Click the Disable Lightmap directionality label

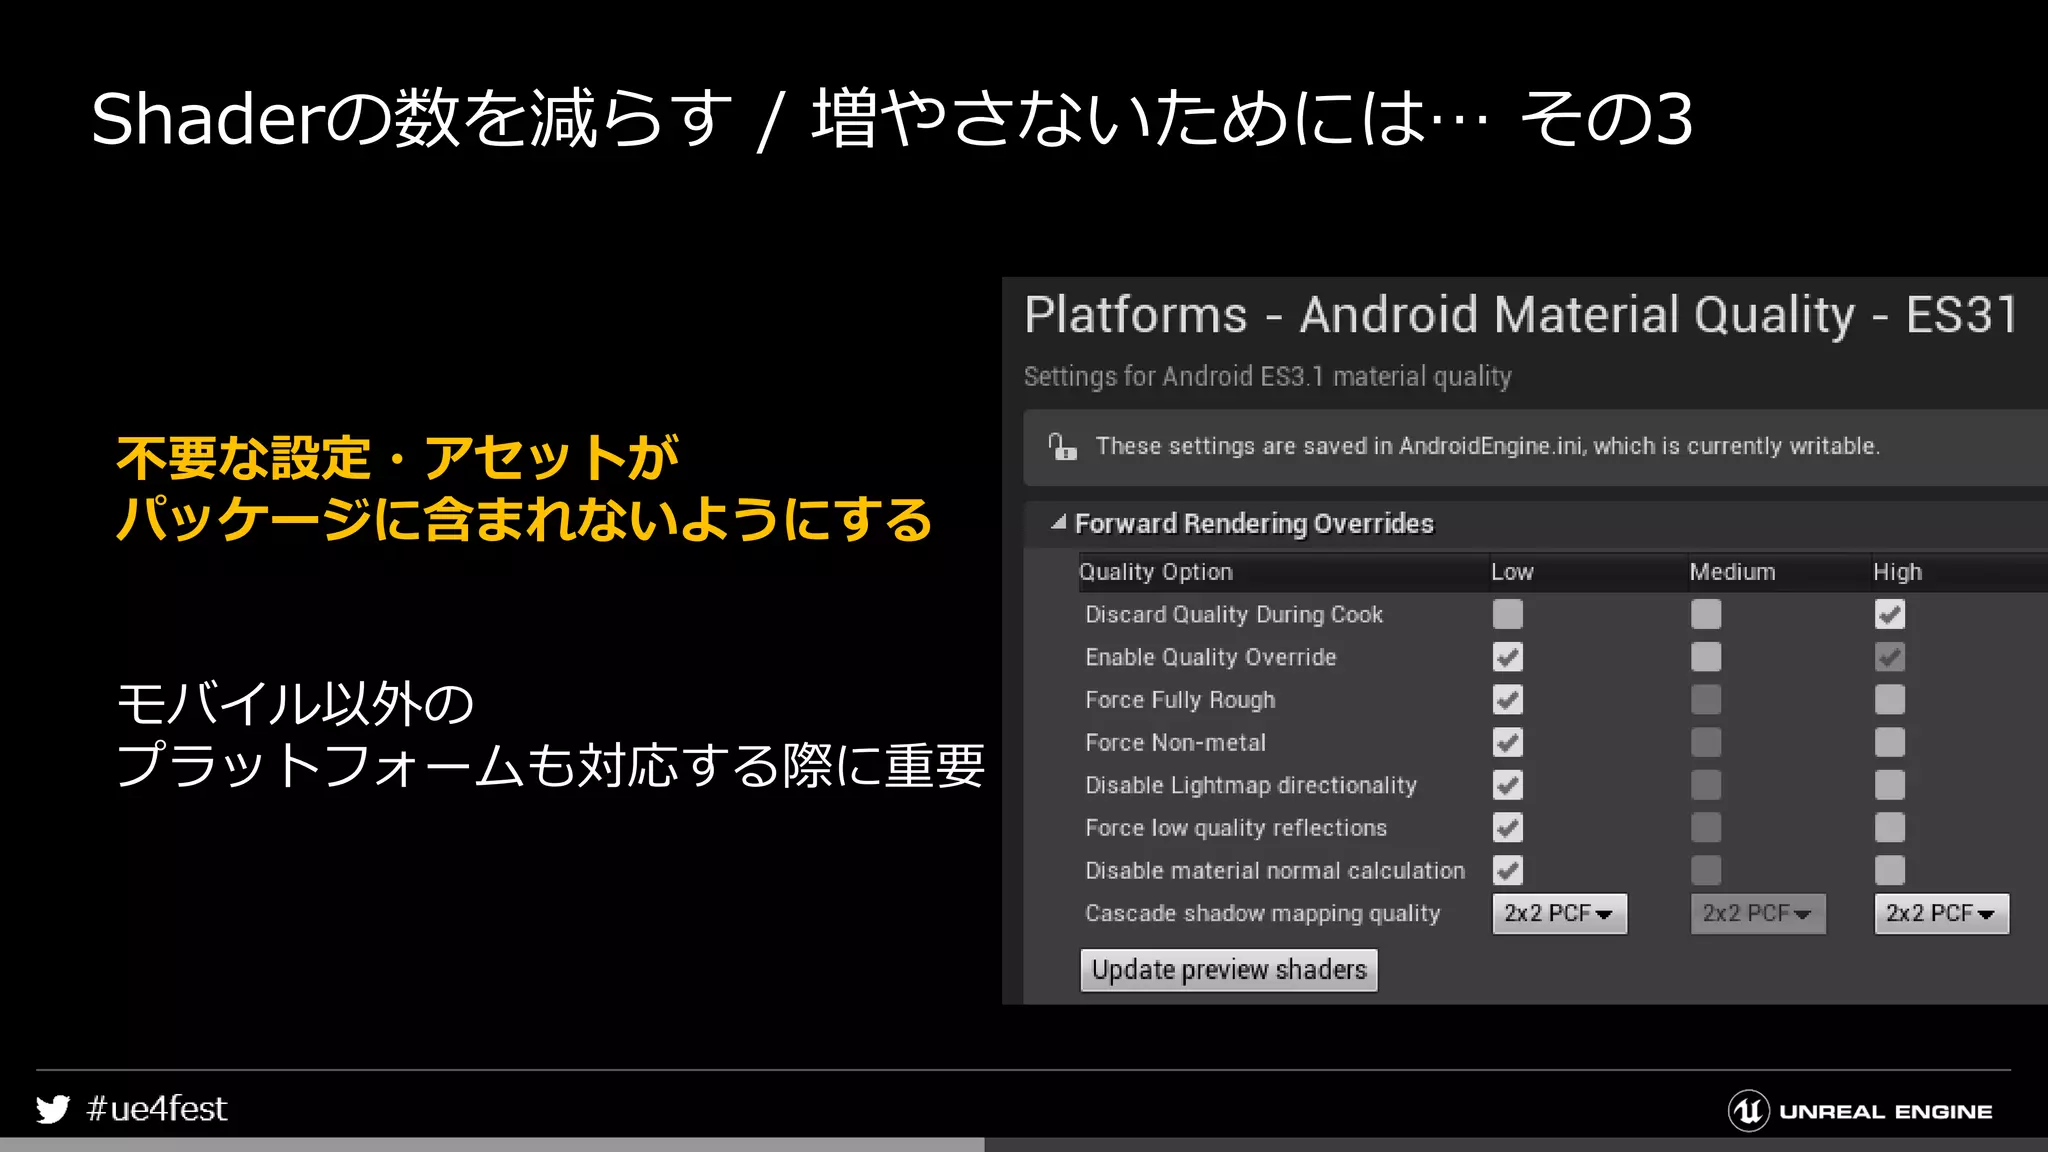click(x=1251, y=785)
